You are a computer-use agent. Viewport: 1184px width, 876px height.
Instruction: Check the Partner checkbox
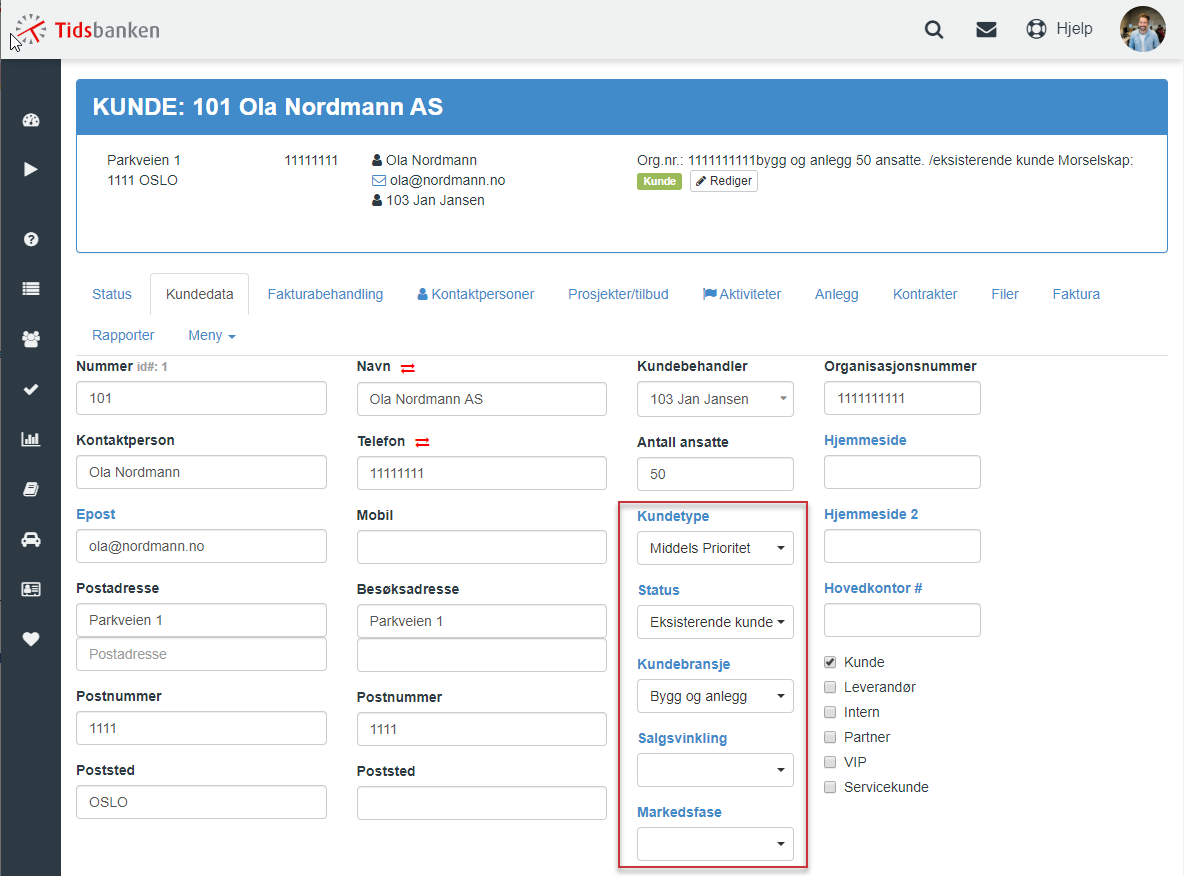[830, 737]
